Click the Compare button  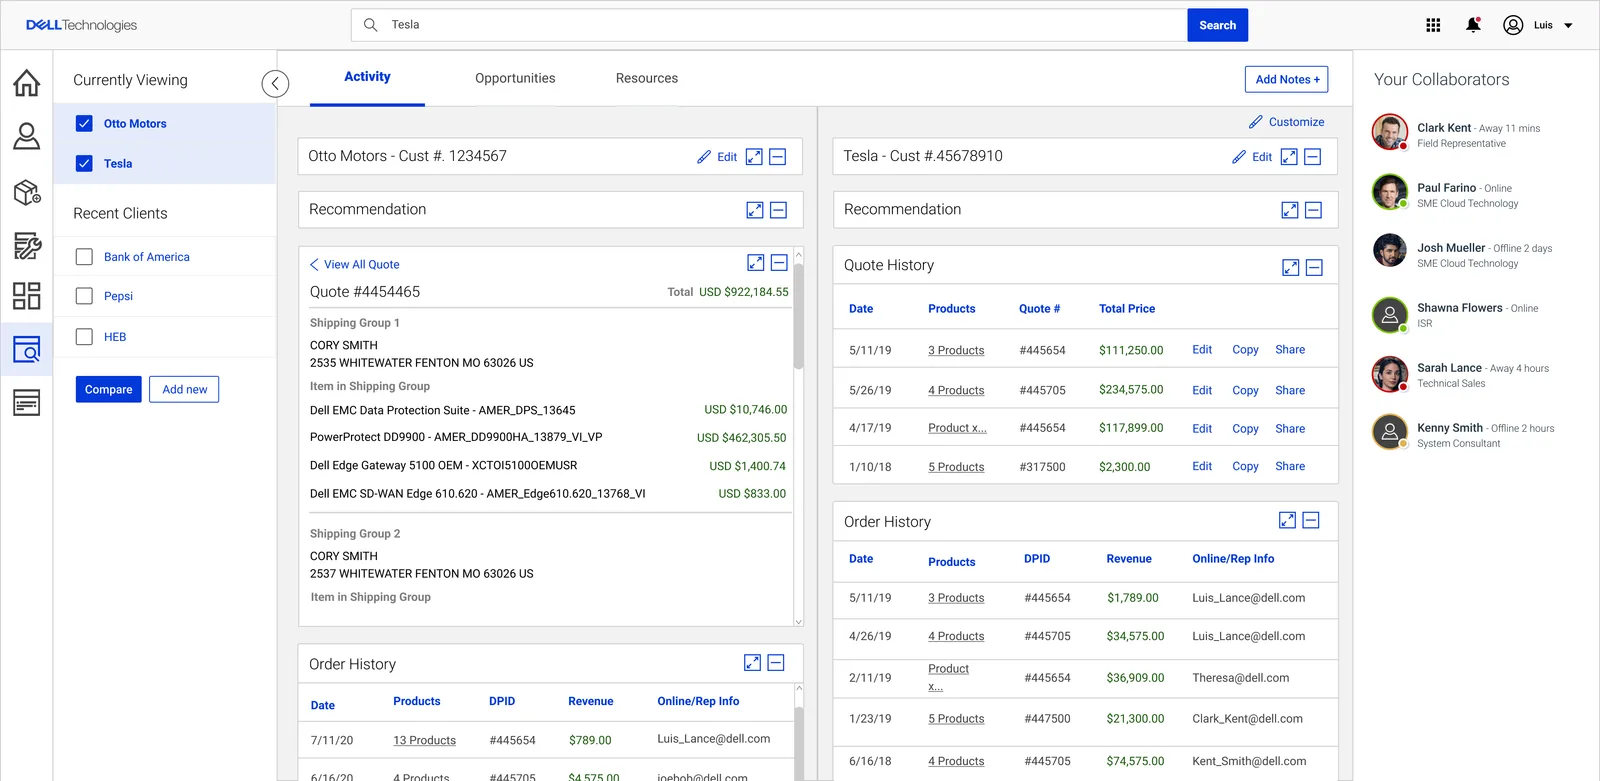[x=109, y=390]
